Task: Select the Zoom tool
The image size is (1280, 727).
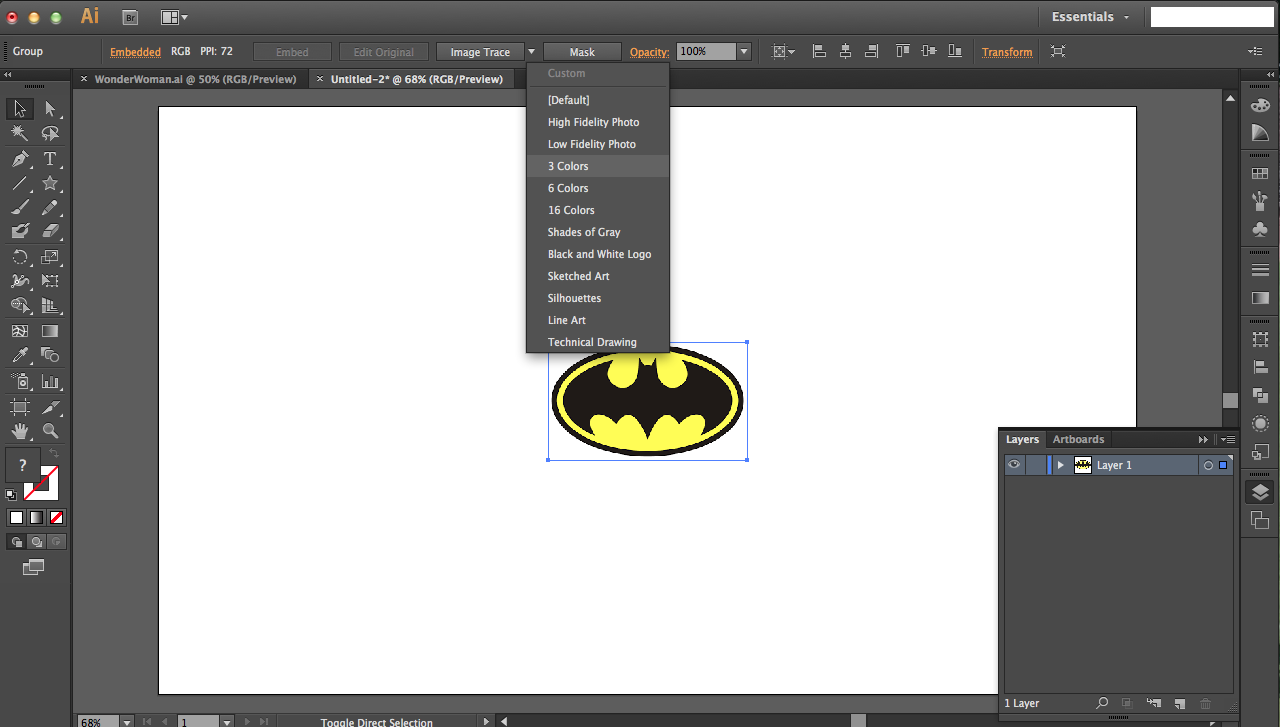Action: pyautogui.click(x=50, y=432)
